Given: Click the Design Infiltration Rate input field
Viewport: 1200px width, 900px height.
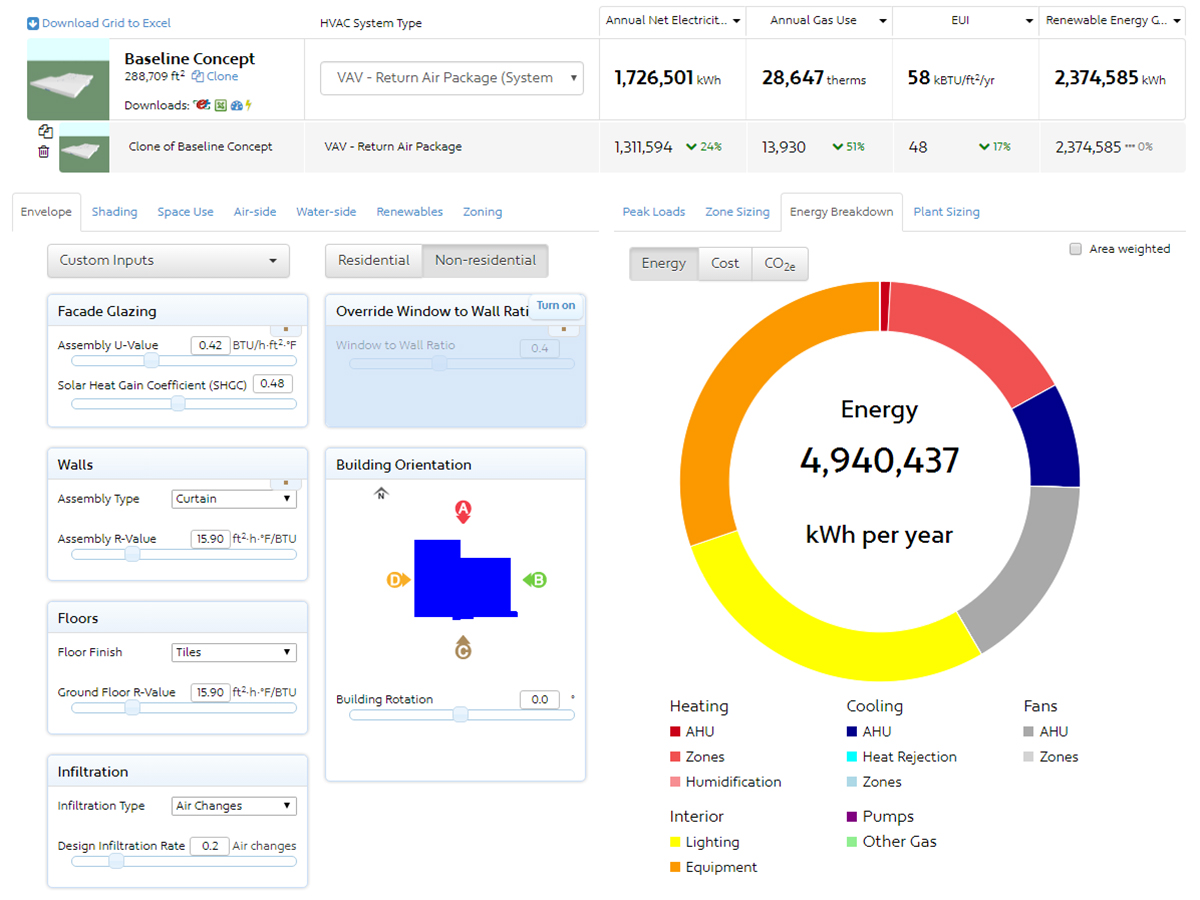Looking at the screenshot, I should (209, 846).
